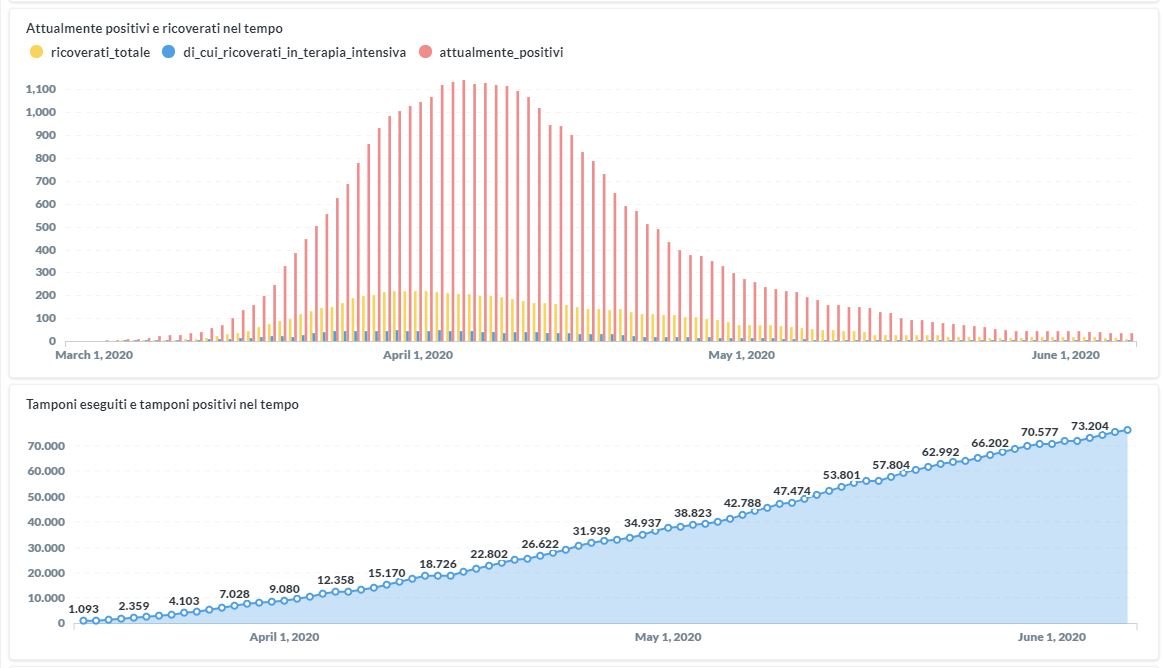Click 'May 1, 2020' axis label in bottom chart
This screenshot has height=668, width=1166.
pos(668,637)
